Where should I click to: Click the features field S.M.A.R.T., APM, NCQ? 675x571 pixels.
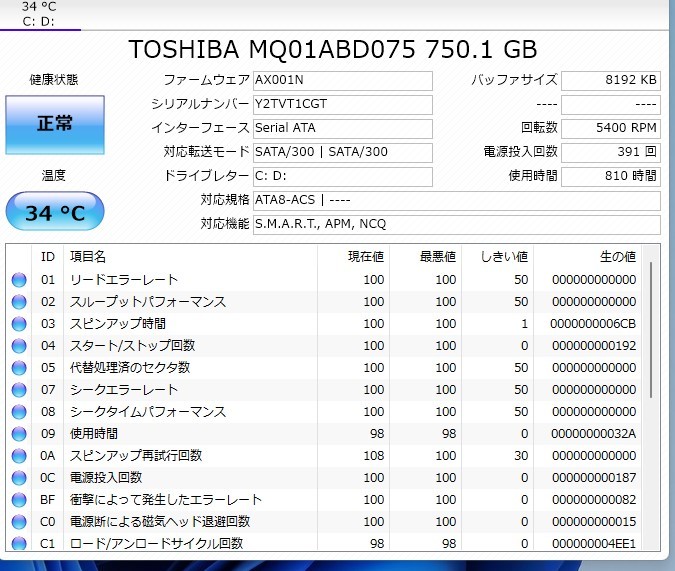coord(457,224)
